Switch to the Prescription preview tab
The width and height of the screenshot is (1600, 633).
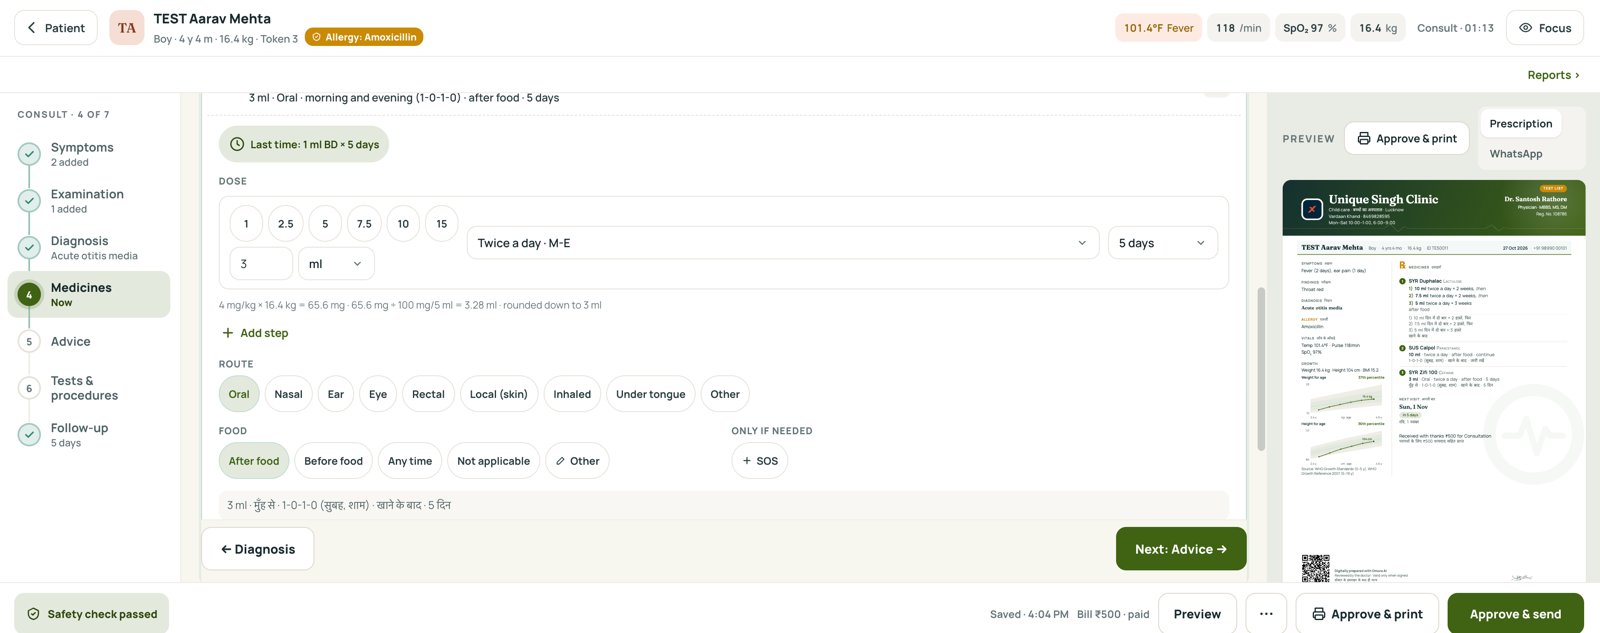[1521, 124]
